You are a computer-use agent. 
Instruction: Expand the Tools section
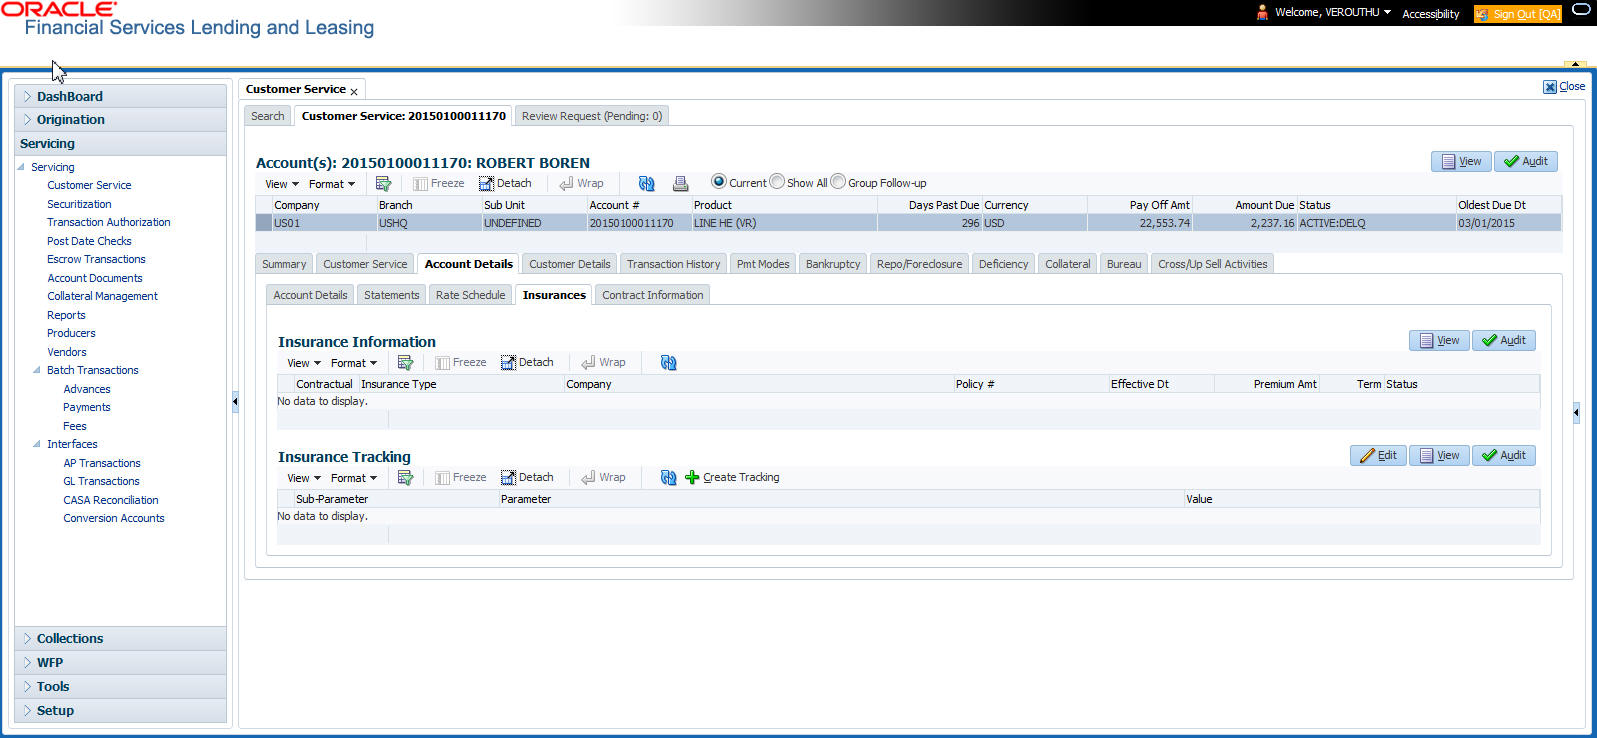(120, 686)
